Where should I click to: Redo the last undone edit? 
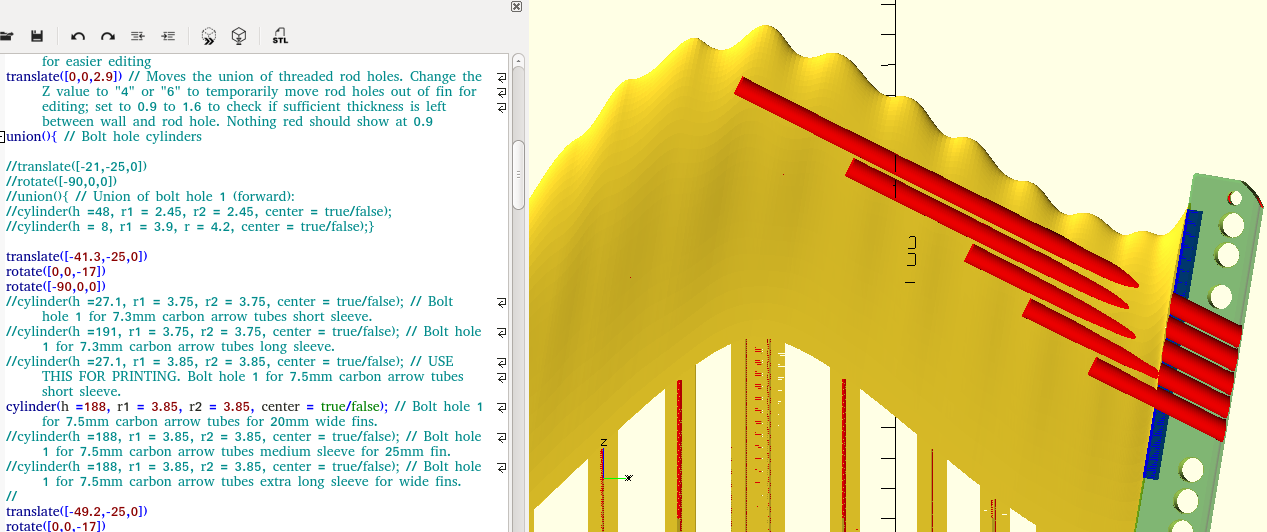click(108, 36)
